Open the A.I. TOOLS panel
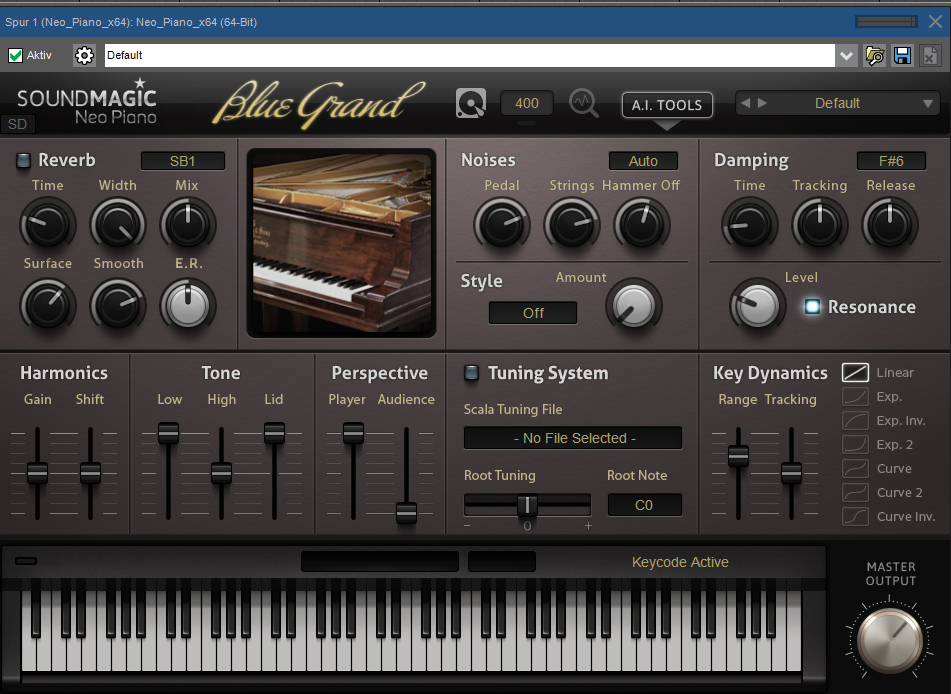The width and height of the screenshot is (951, 694). click(x=667, y=105)
